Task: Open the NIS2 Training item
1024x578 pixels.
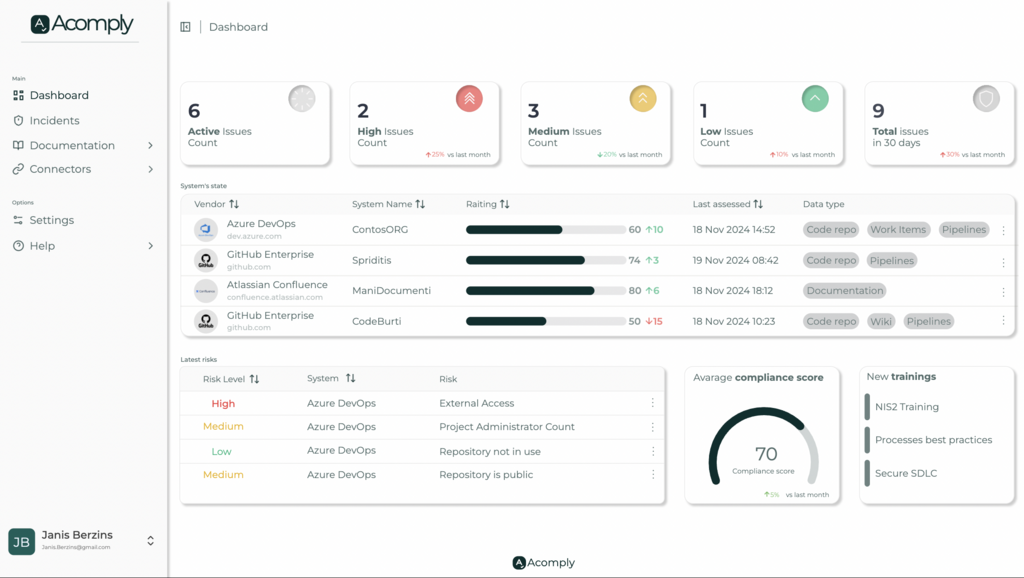Action: 906,407
